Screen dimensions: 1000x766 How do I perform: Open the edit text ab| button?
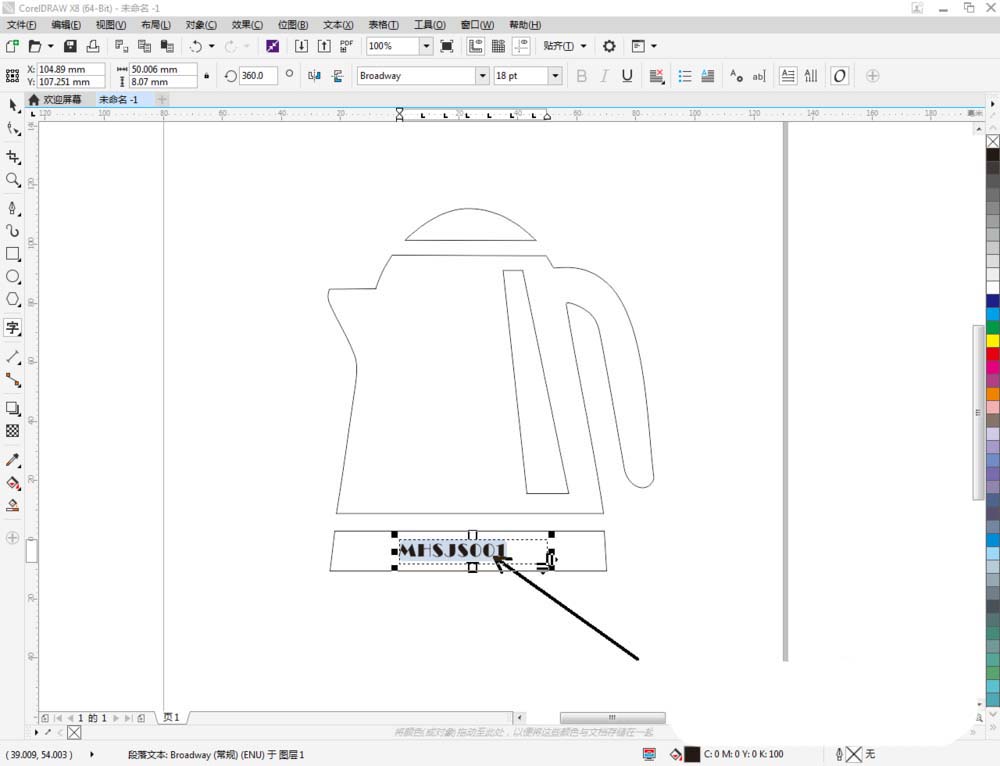click(x=758, y=76)
